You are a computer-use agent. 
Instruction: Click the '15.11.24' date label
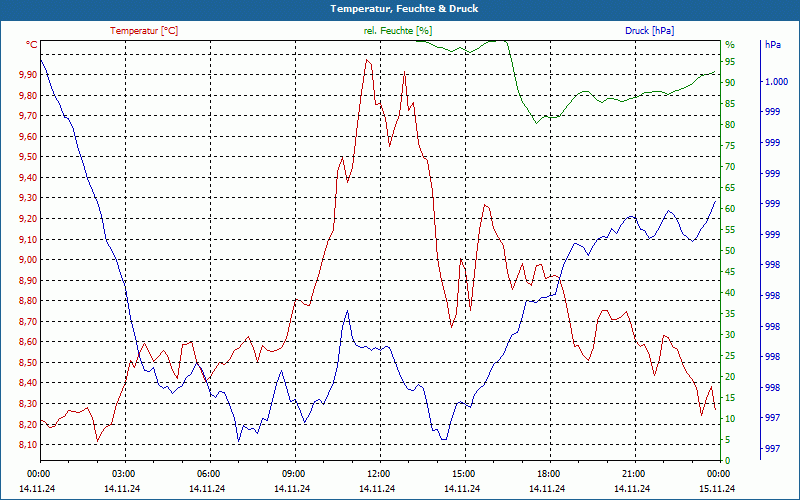click(717, 489)
